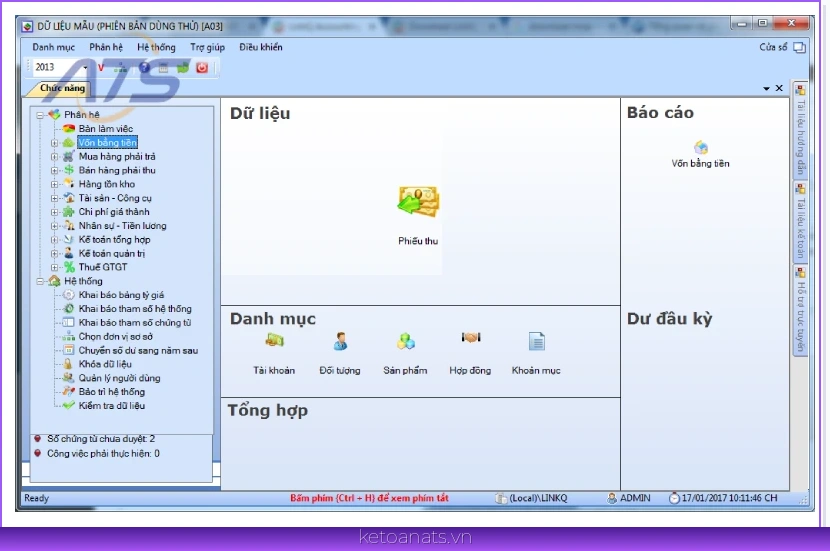Open Chọn đơn vị cơ sở
The height and width of the screenshot is (551, 830).
point(115,336)
